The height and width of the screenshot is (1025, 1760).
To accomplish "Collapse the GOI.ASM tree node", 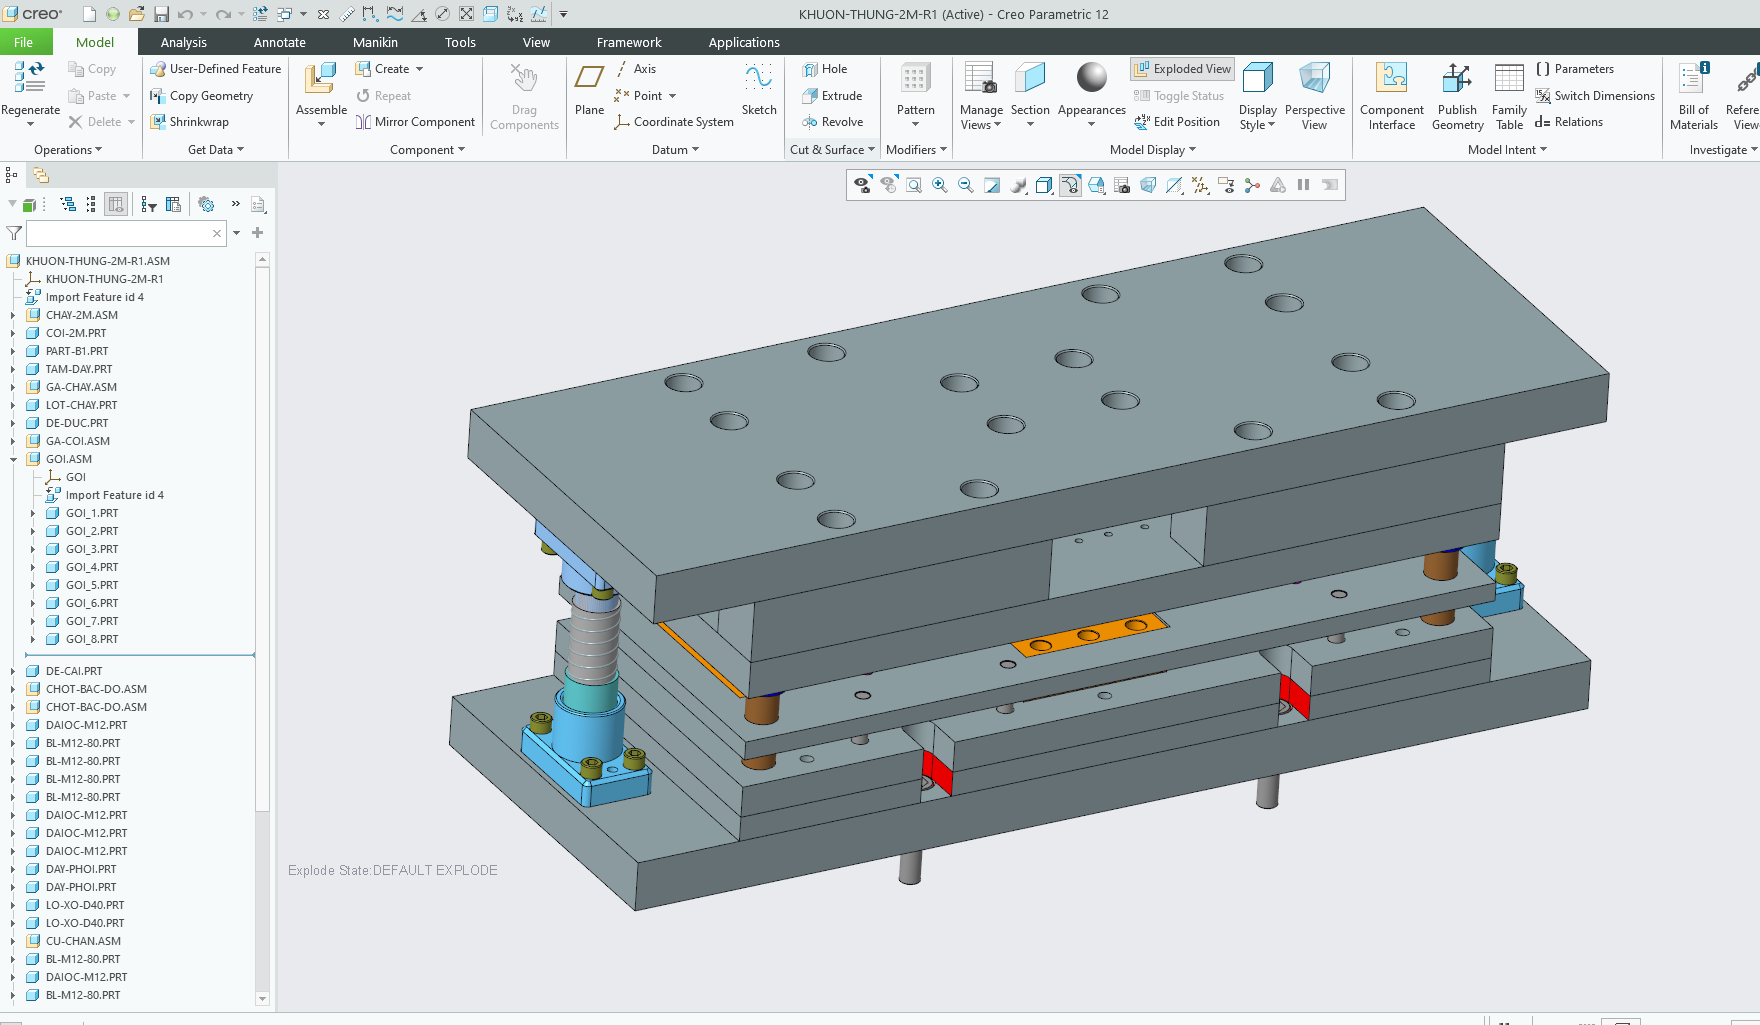I will click(13, 460).
